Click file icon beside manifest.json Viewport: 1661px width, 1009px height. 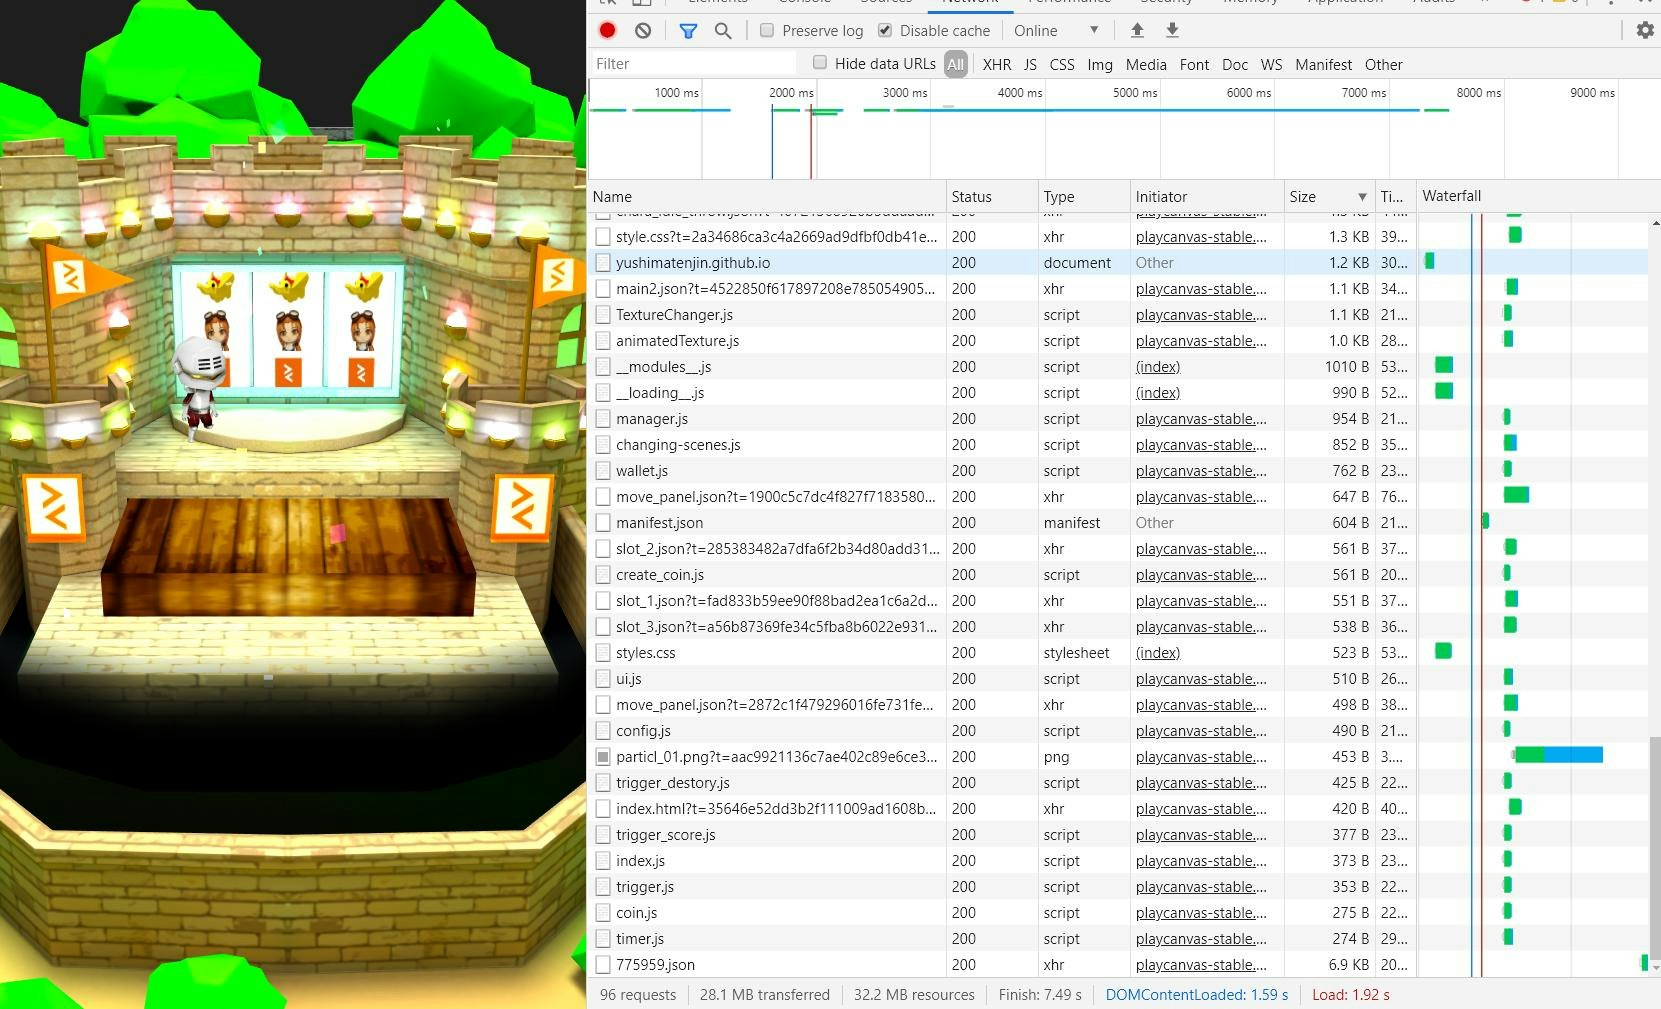(602, 523)
